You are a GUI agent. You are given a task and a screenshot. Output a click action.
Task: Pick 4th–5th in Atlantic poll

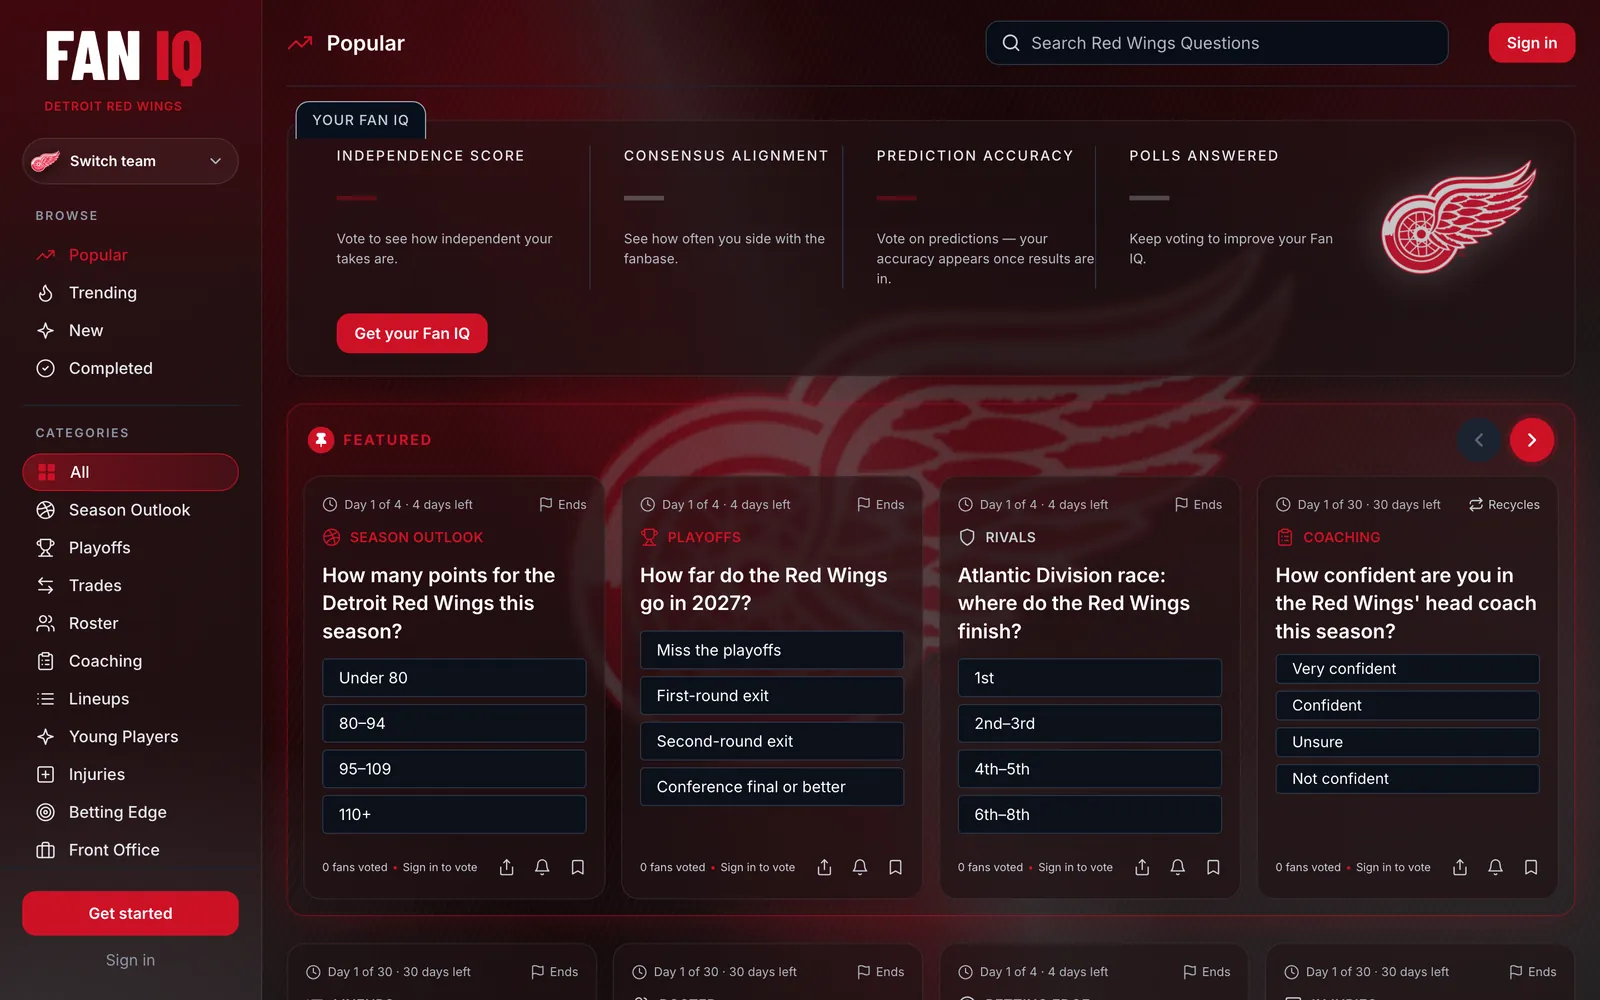tap(1090, 769)
